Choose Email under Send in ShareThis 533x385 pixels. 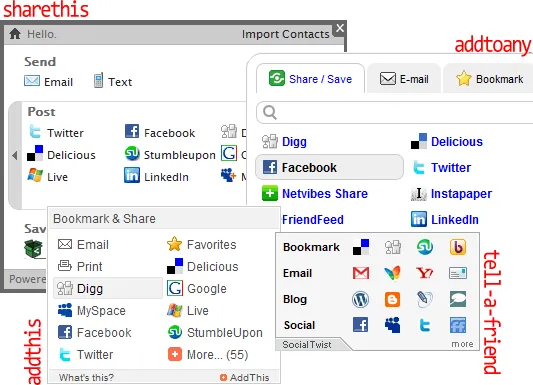tap(49, 82)
